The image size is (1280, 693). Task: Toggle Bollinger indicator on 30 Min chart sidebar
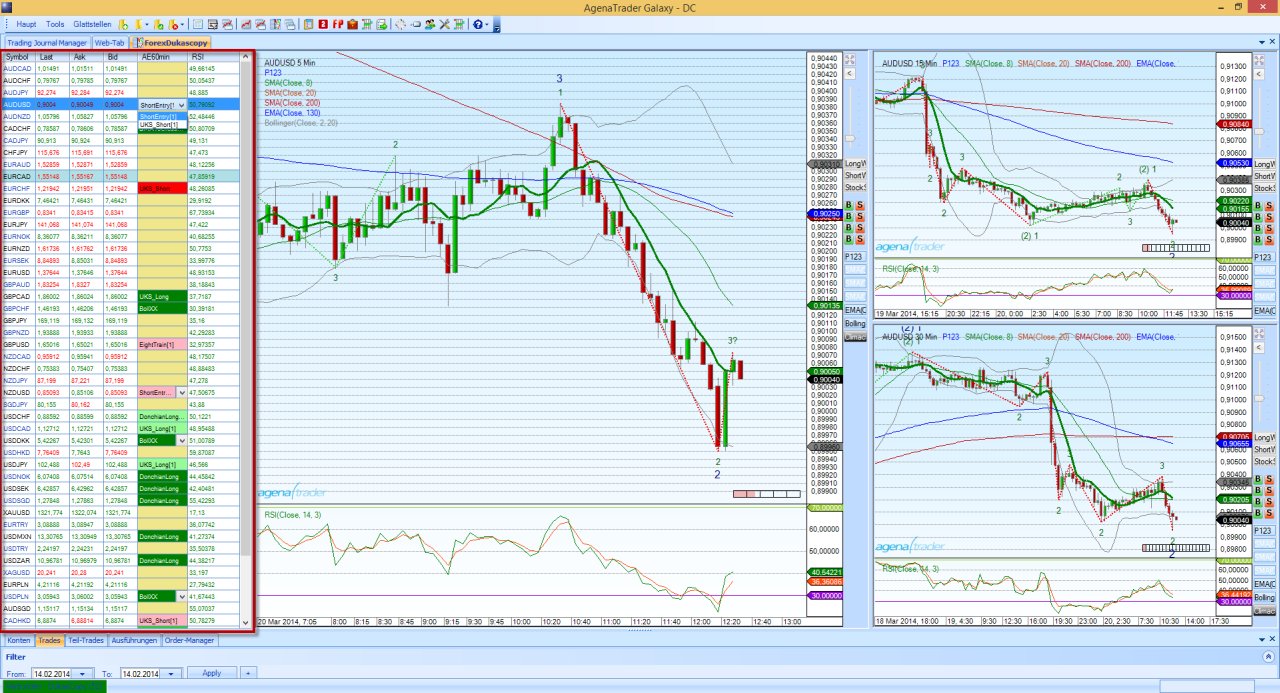[1265, 597]
